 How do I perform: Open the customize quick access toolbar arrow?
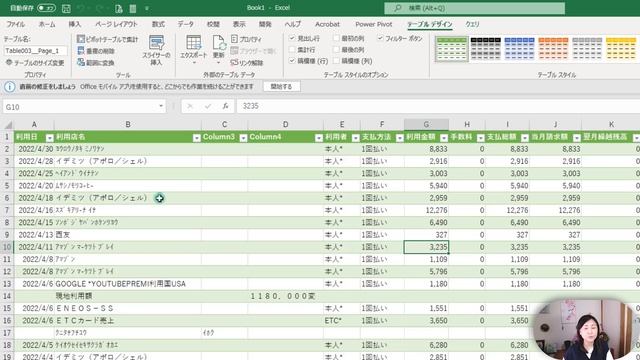[147, 8]
